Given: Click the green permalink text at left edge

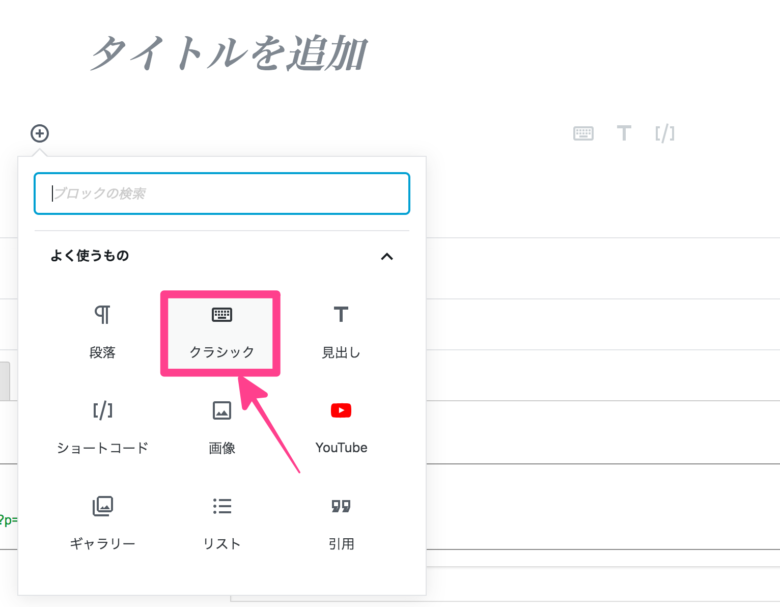Looking at the screenshot, I should click(8, 520).
